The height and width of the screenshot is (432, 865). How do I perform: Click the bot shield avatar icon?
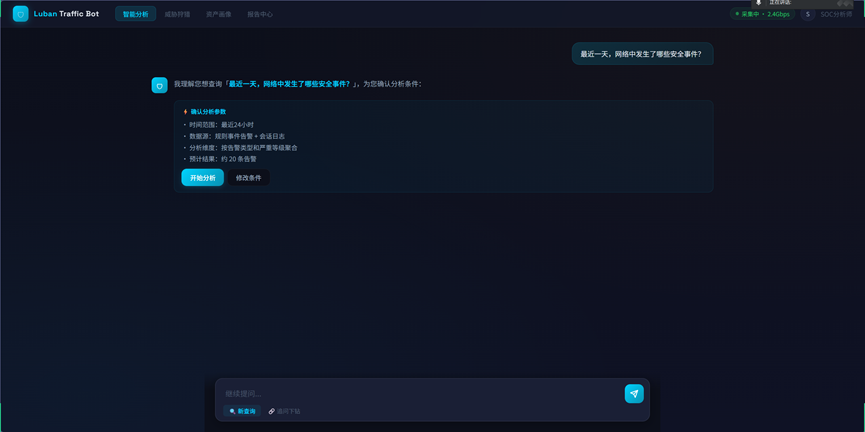(x=159, y=86)
